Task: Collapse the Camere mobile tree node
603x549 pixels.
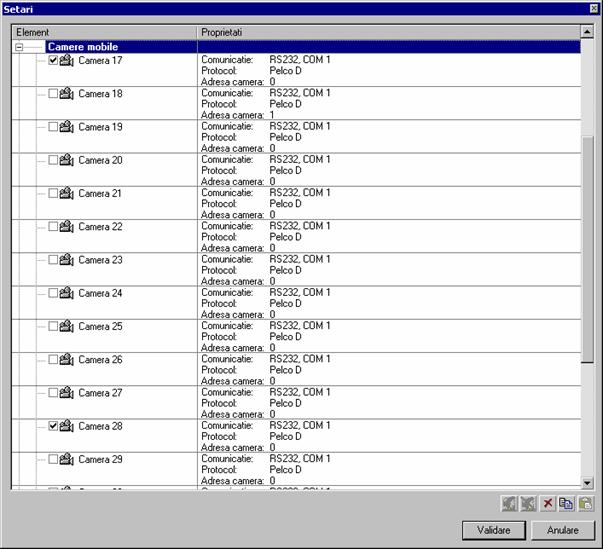Action: point(19,47)
